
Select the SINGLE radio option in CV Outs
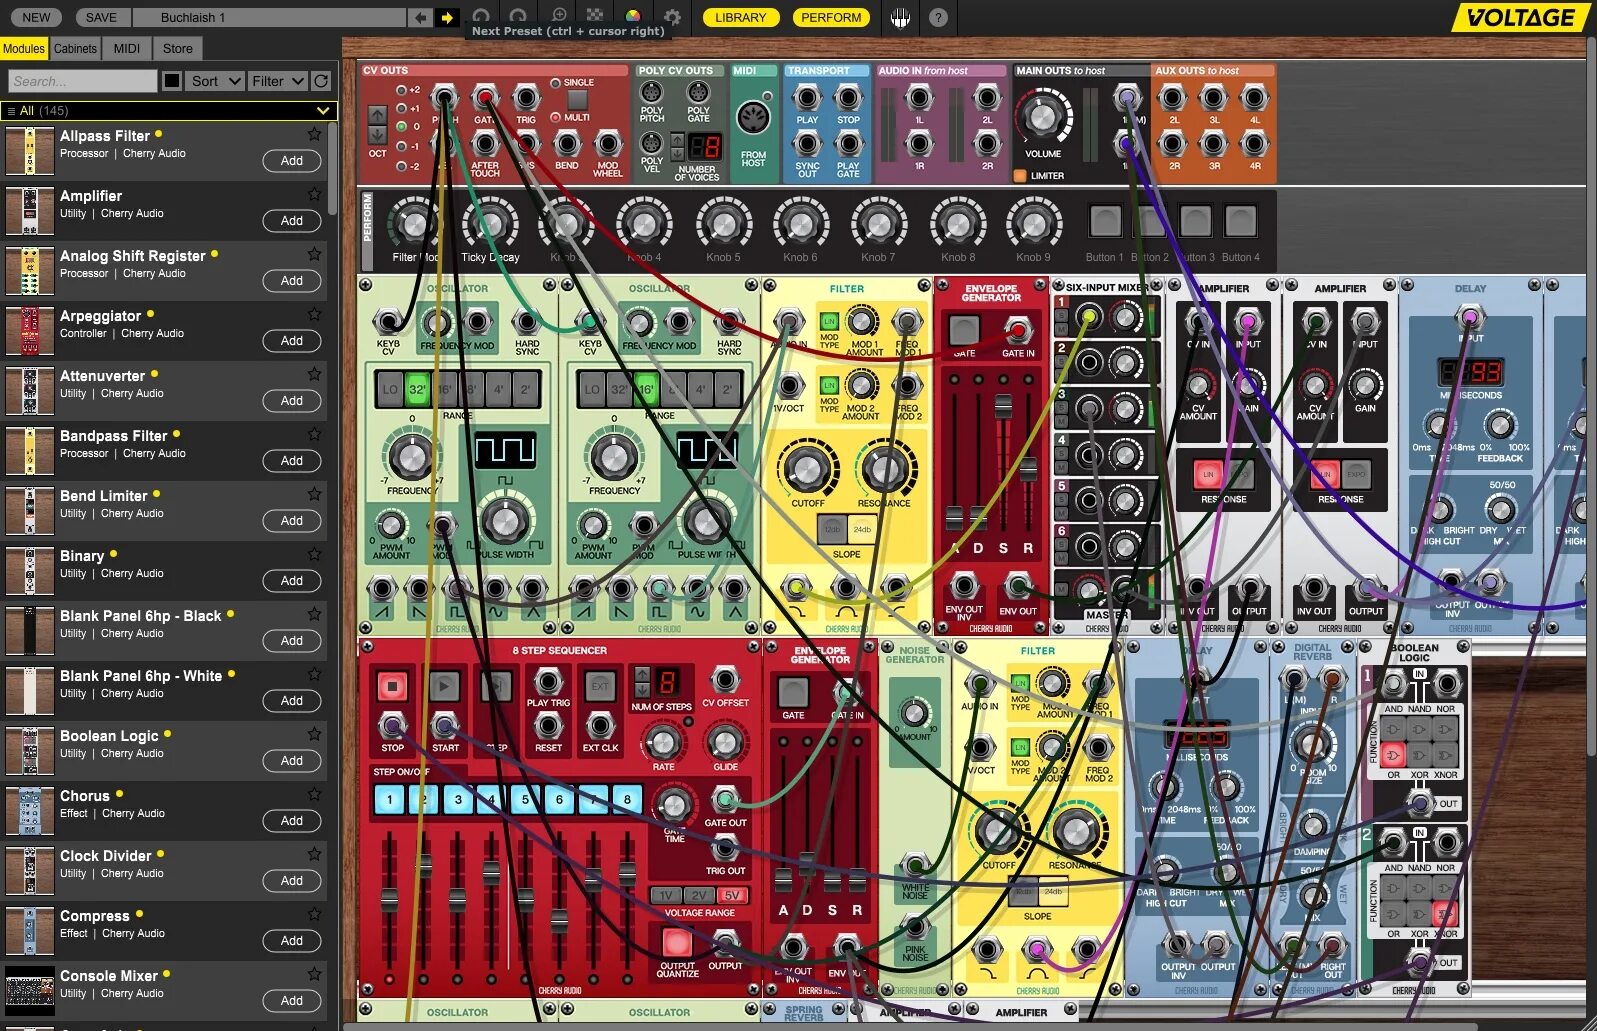pos(555,83)
